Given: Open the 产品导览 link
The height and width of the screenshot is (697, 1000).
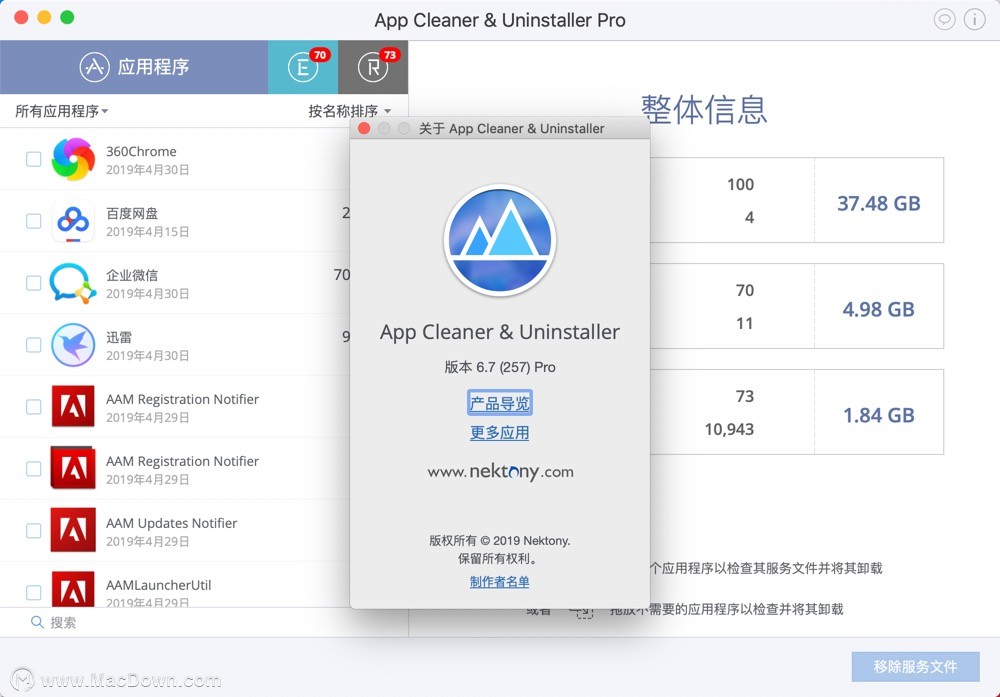Looking at the screenshot, I should tap(499, 403).
